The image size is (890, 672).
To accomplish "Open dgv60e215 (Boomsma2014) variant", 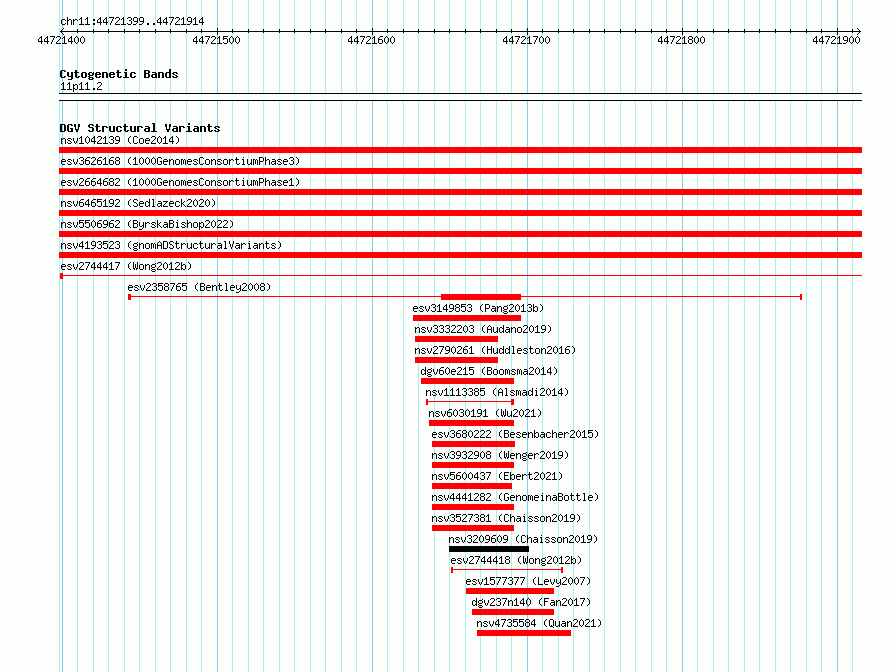I will (489, 371).
